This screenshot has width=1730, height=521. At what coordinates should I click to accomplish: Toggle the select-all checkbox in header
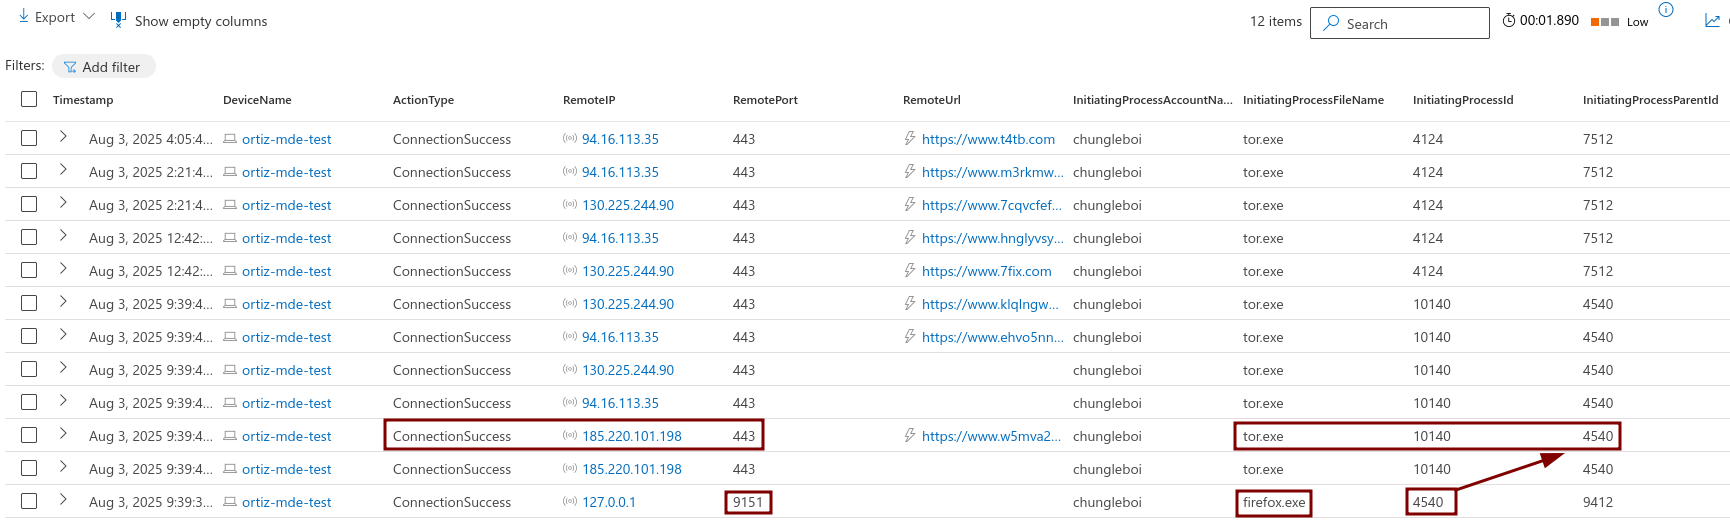pyautogui.click(x=29, y=99)
